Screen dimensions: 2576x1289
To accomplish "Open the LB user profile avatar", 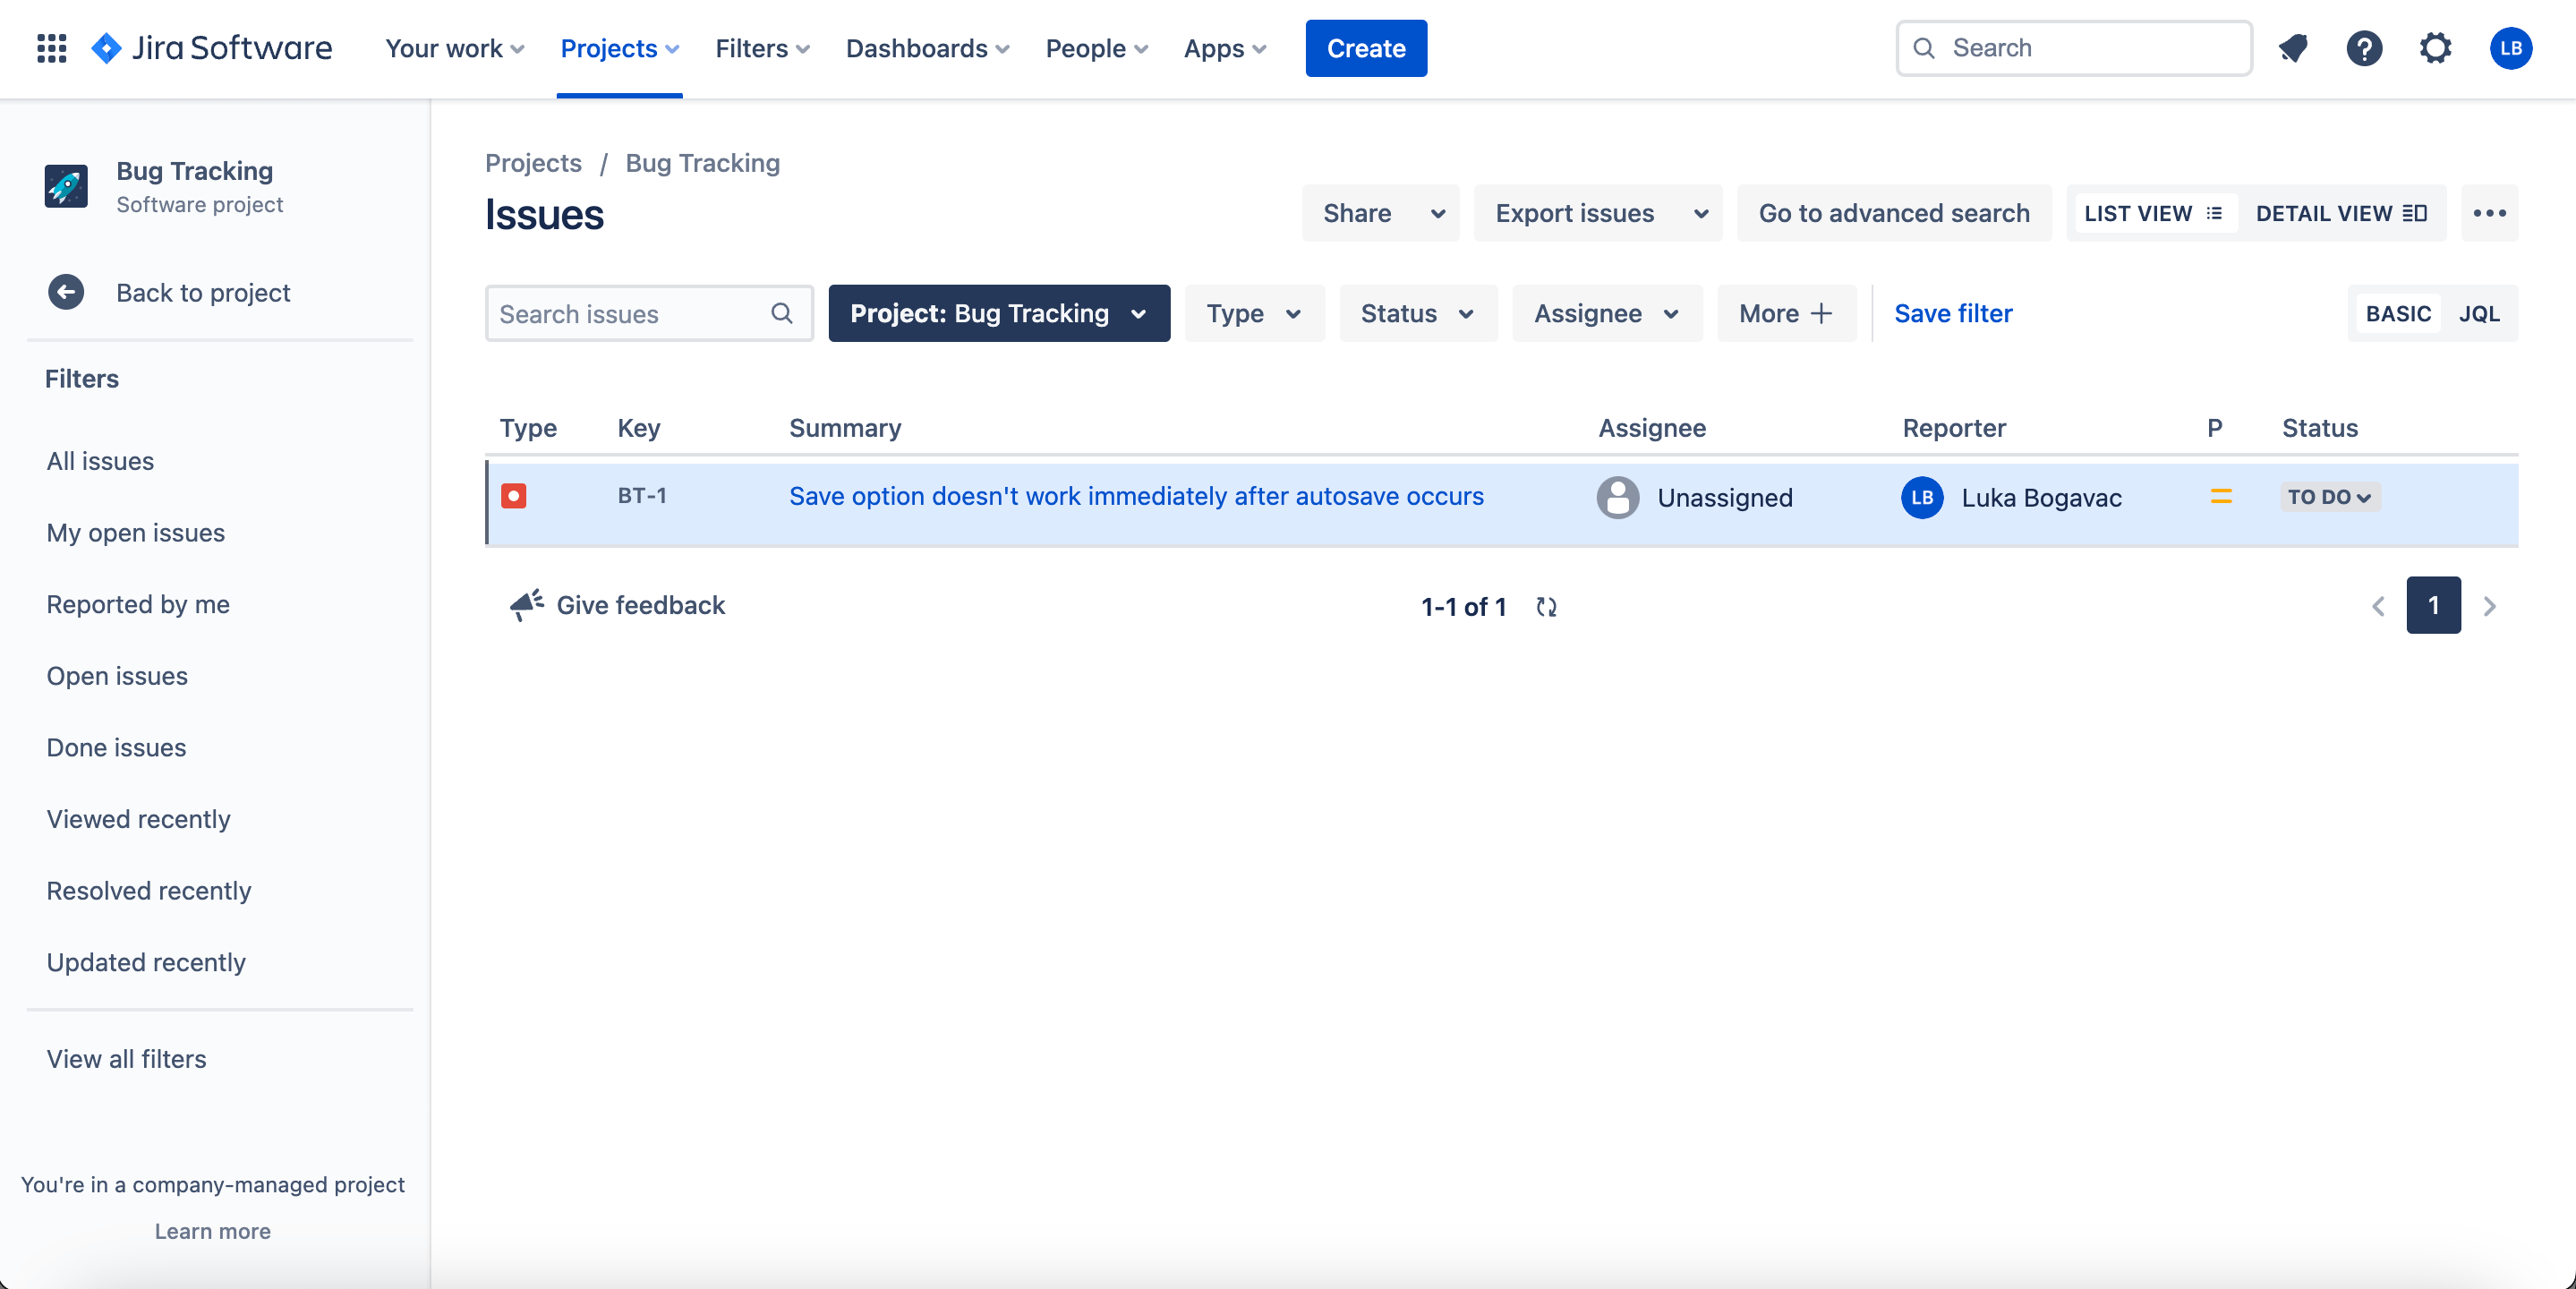I will pos(2510,48).
